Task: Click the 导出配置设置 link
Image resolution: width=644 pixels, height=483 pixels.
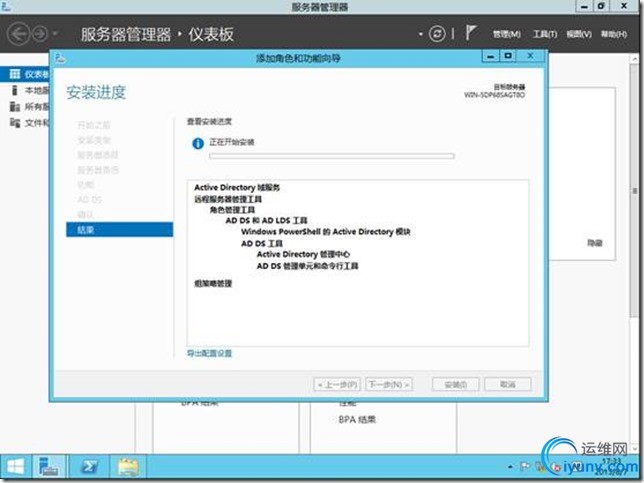Action: click(x=209, y=353)
